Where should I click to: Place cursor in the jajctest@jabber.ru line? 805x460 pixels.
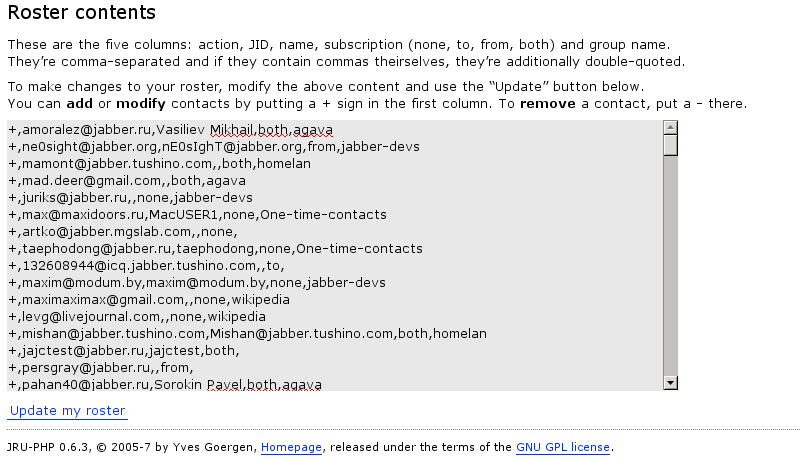click(124, 350)
